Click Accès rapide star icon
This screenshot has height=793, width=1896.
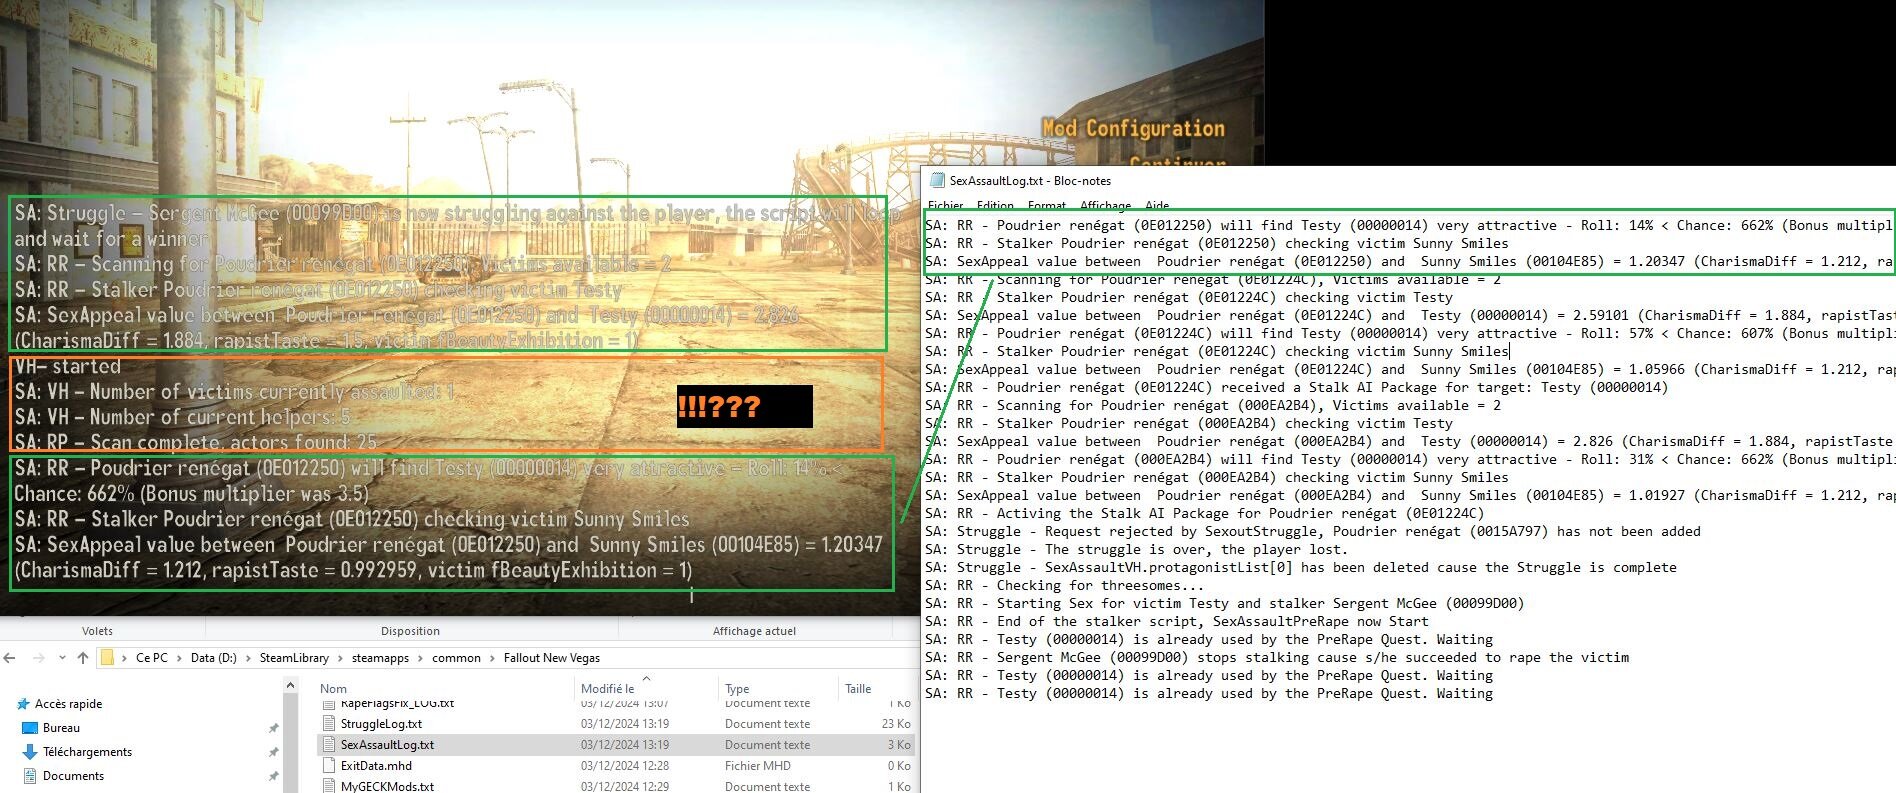[x=24, y=704]
